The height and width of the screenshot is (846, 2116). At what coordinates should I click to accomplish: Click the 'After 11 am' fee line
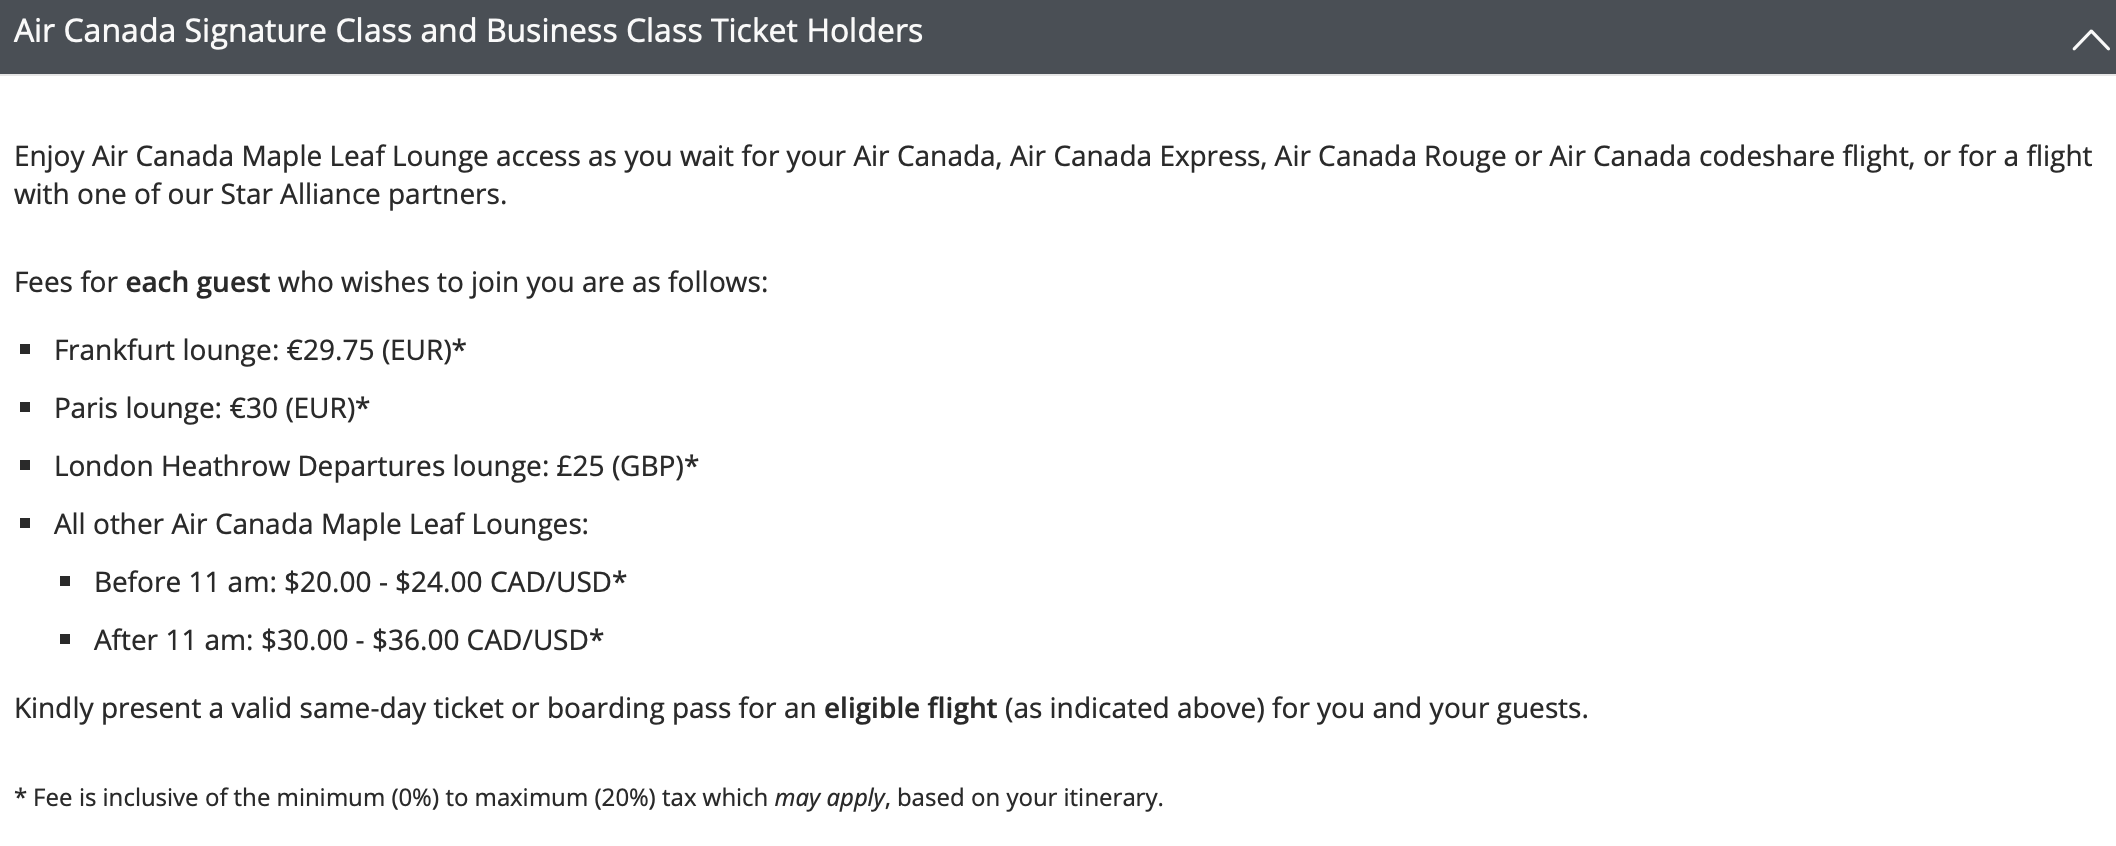(x=349, y=640)
